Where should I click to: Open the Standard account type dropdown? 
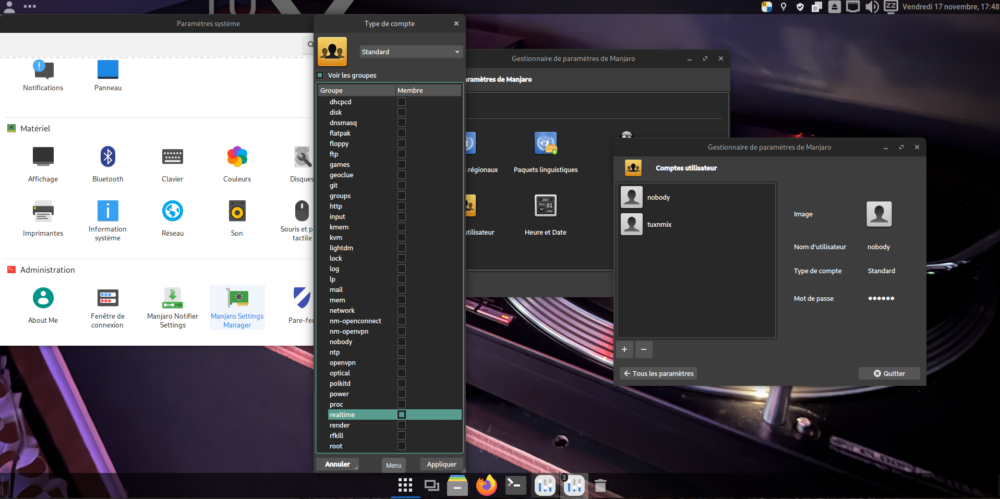tap(411, 52)
